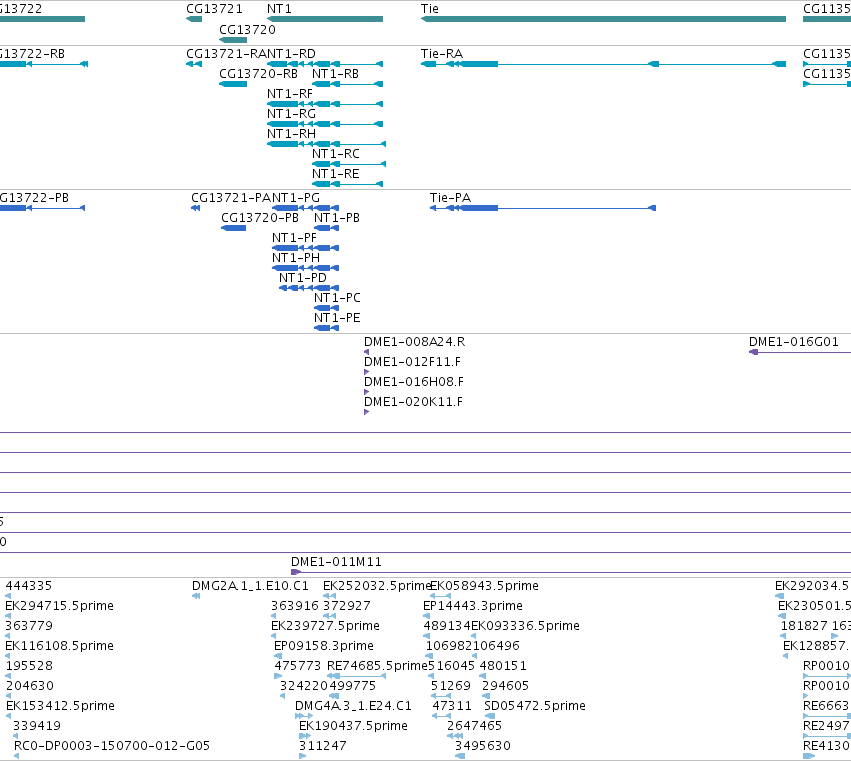Click EST label 499775
This screenshot has width=851, height=761.
click(352, 686)
